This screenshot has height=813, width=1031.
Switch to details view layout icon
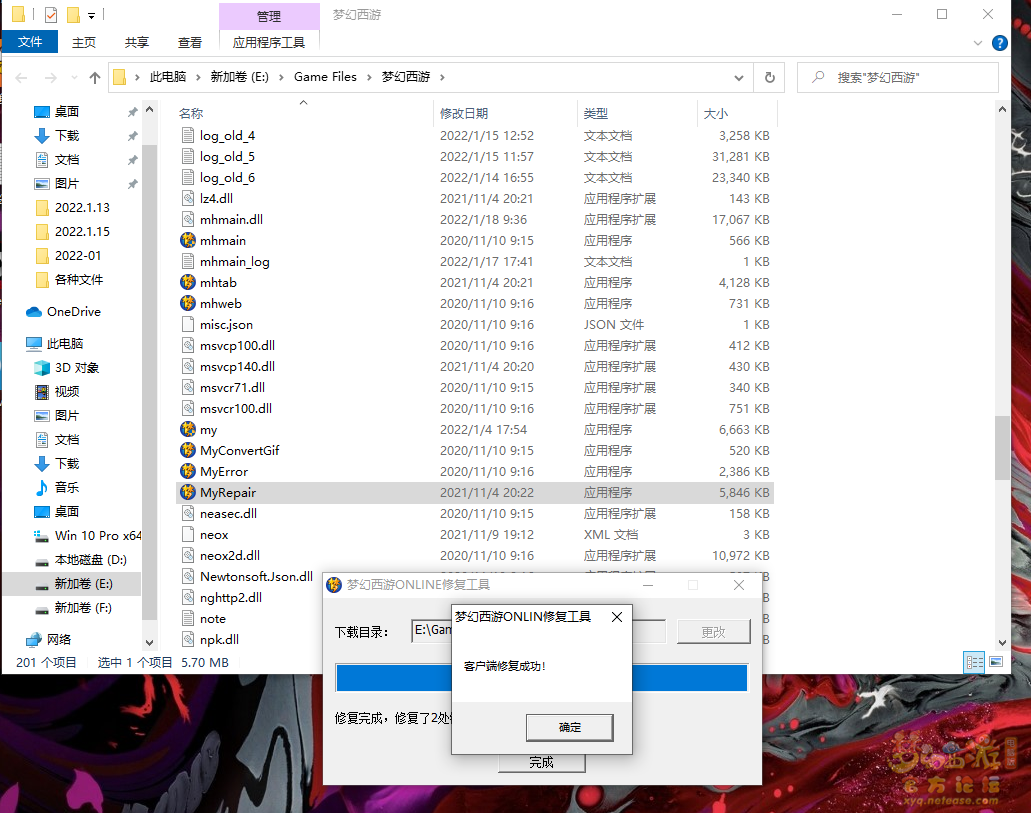(974, 662)
